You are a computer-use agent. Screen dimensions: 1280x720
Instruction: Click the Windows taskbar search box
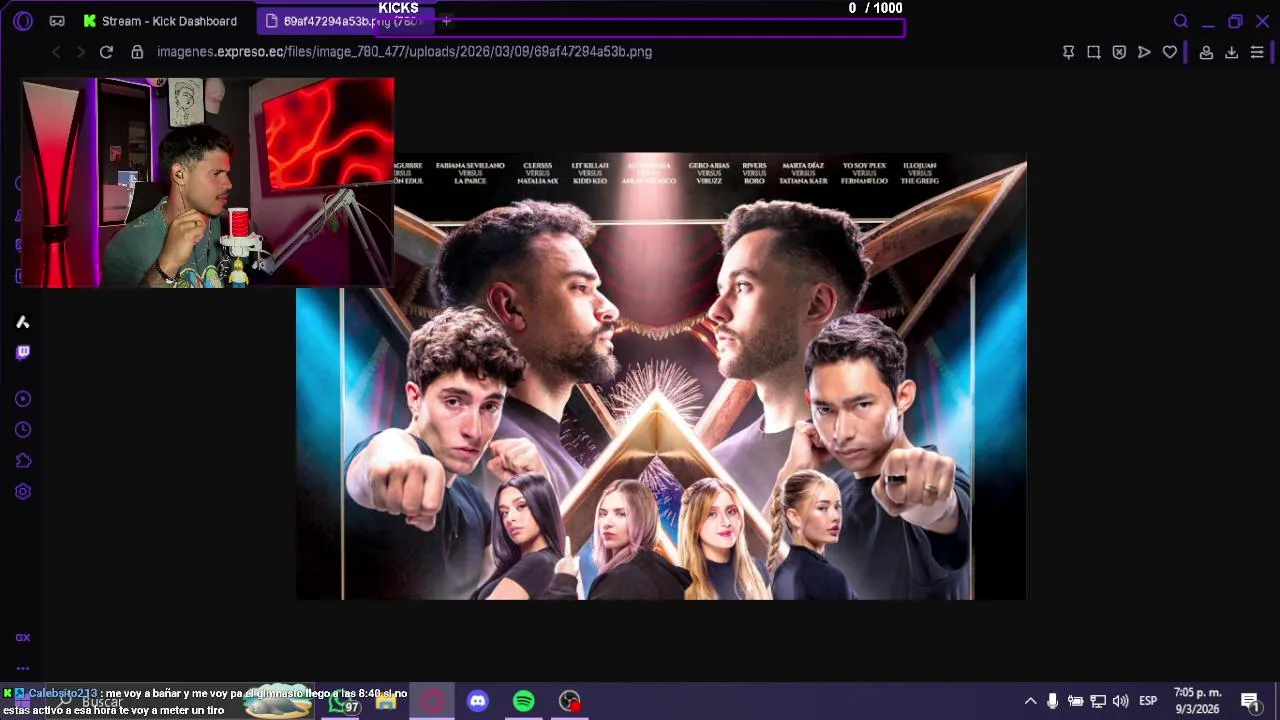click(180, 702)
